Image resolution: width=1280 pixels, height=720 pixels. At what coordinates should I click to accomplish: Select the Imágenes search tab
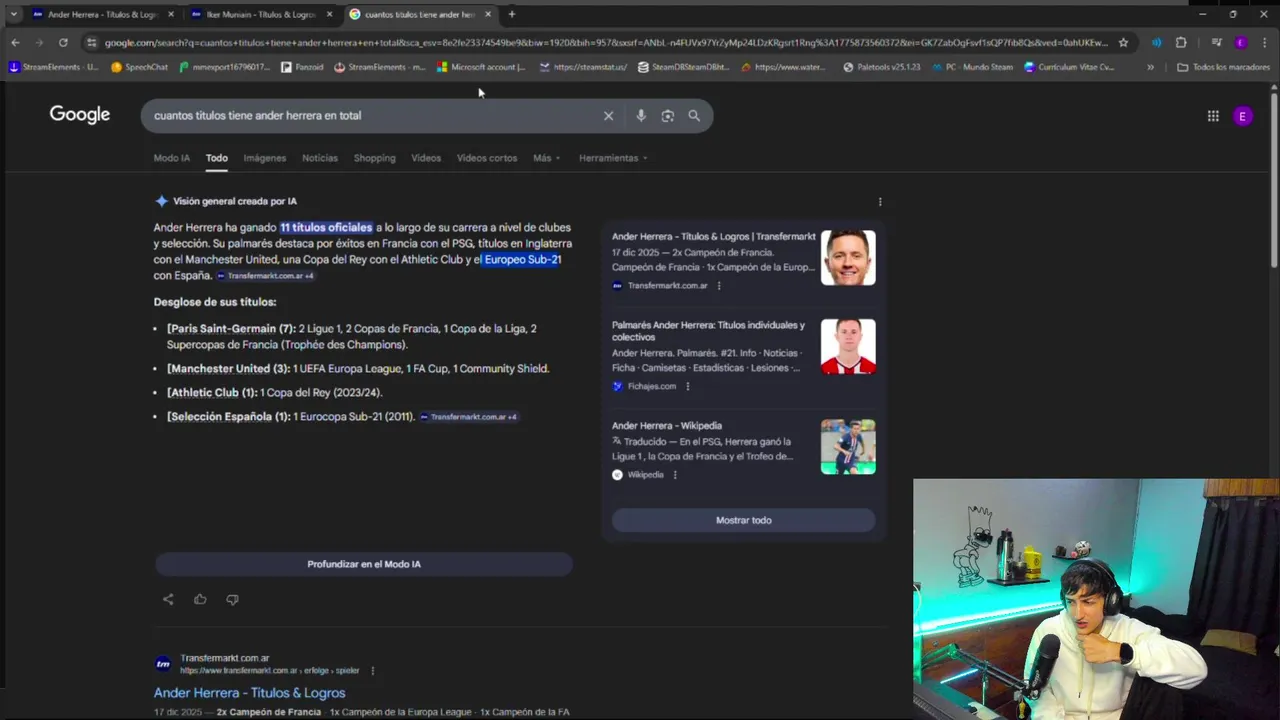point(264,158)
